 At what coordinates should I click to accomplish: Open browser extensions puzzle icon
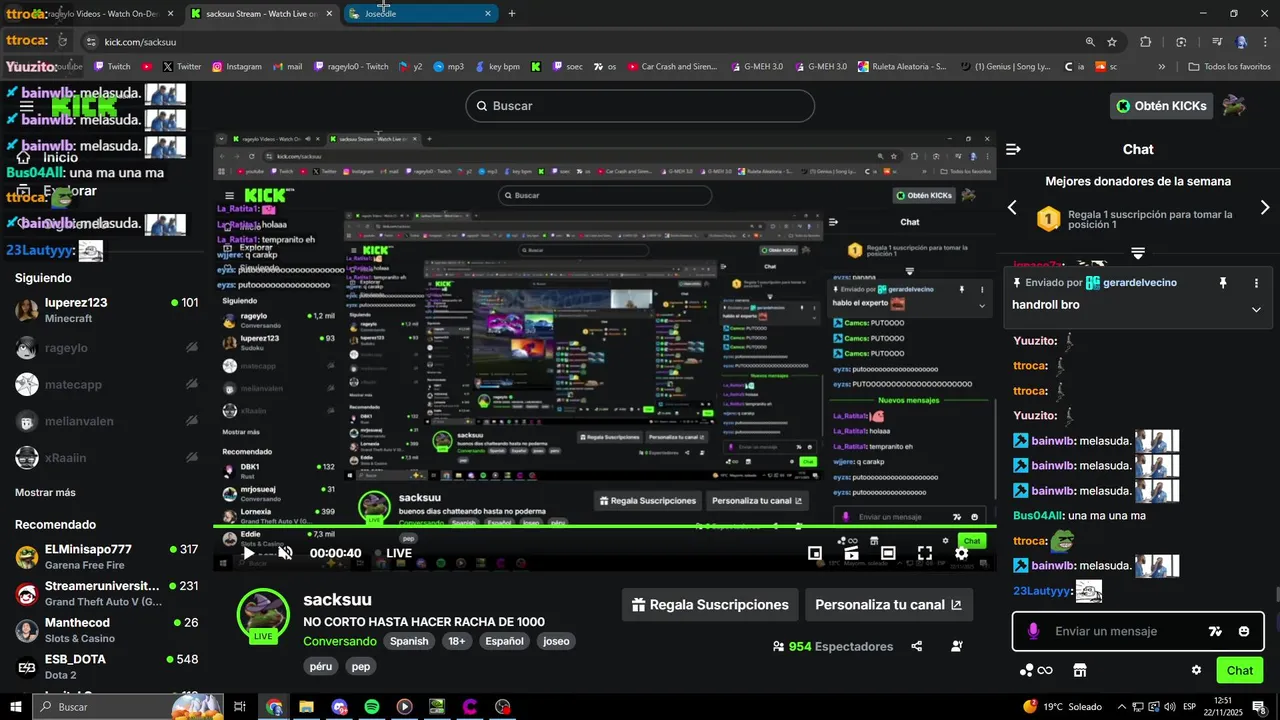pyautogui.click(x=1146, y=42)
